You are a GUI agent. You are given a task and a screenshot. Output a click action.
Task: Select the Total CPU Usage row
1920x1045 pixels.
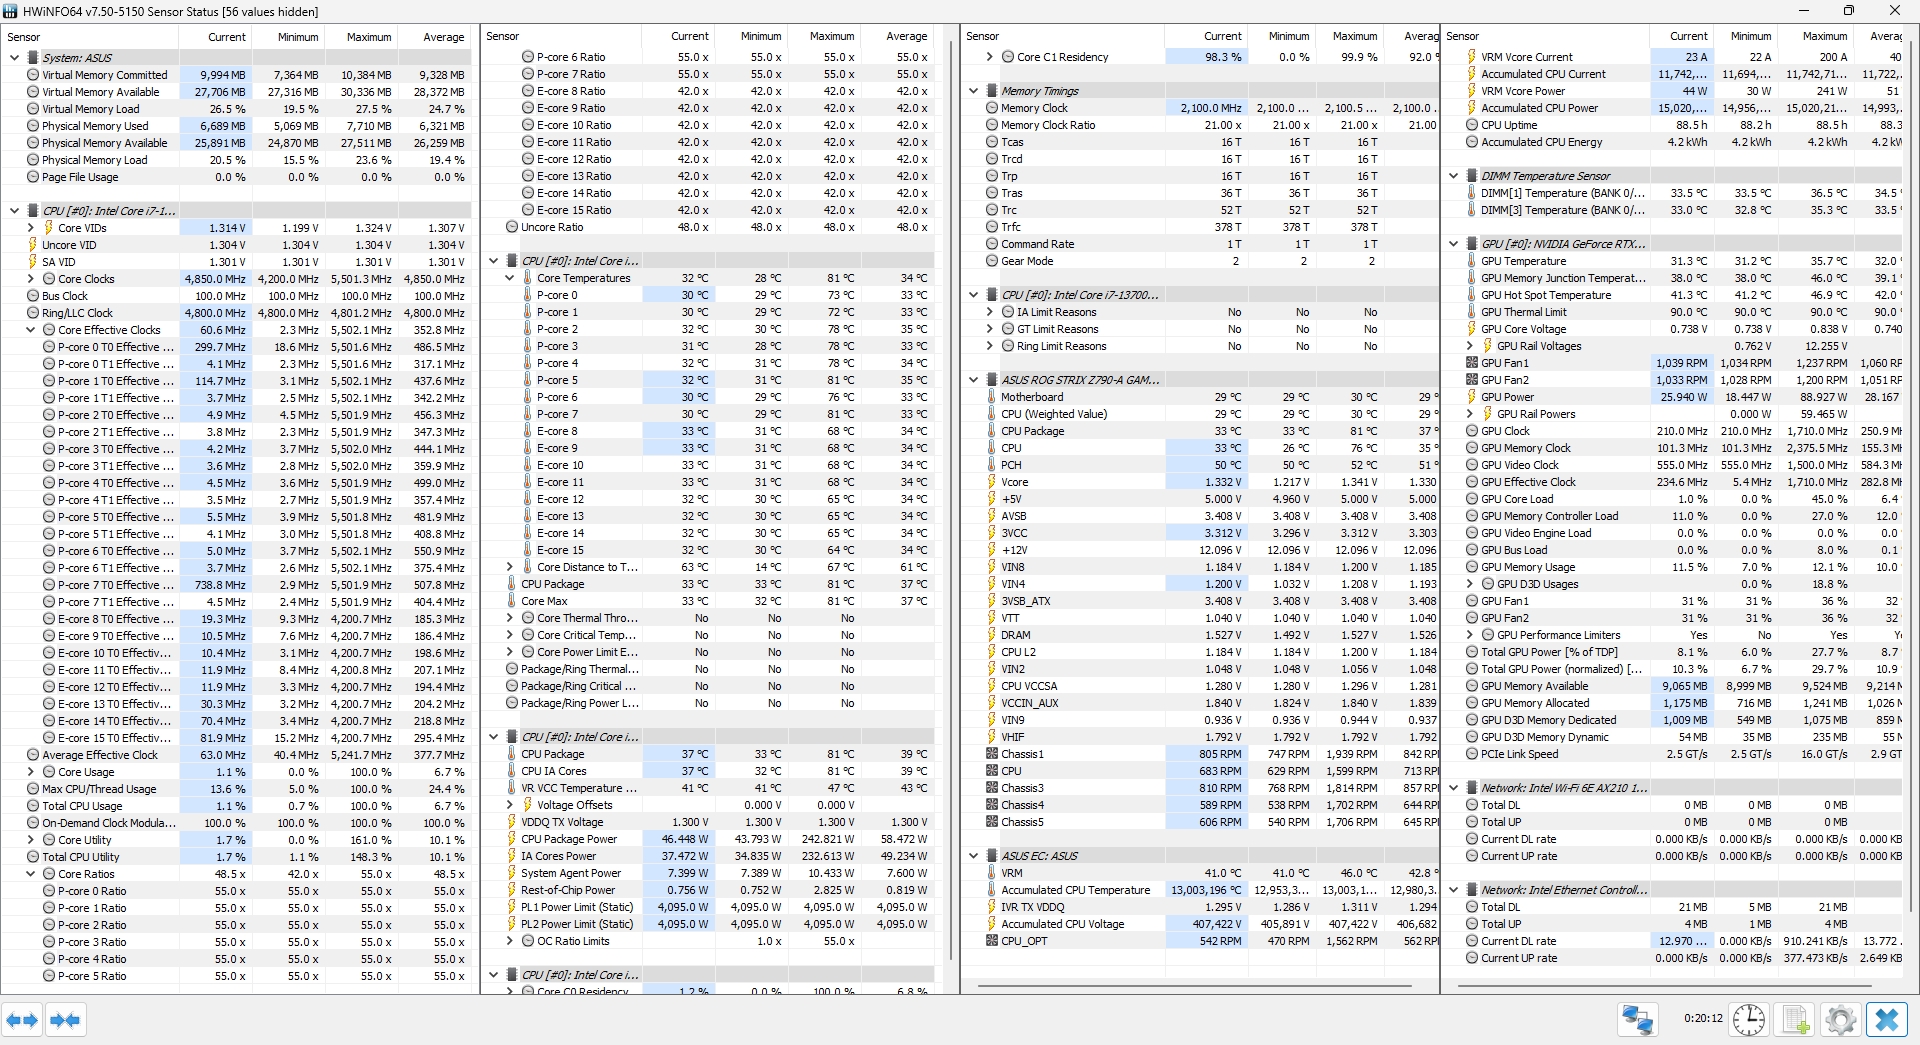click(x=82, y=806)
